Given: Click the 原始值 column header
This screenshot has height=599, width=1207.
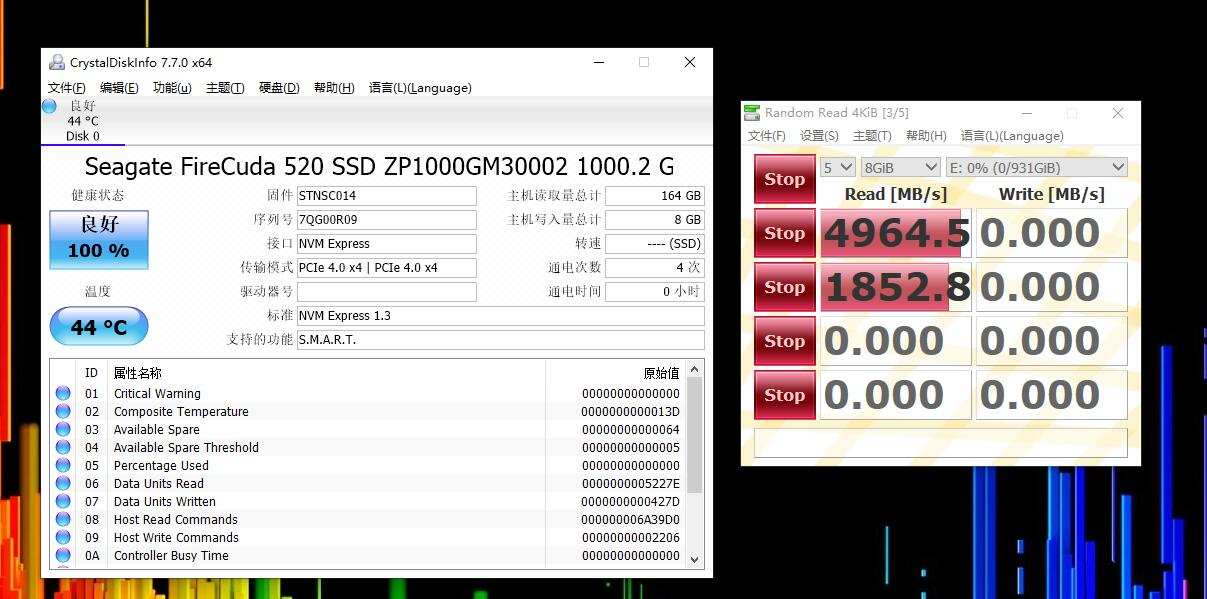Looking at the screenshot, I should tap(616, 373).
